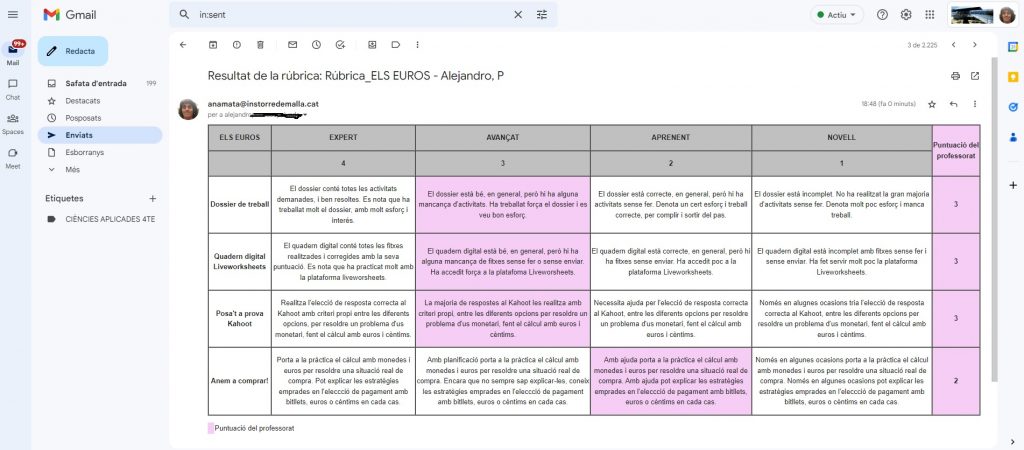Viewport: 1024px width, 450px height.
Task: Star this email message
Action: pyautogui.click(x=932, y=104)
